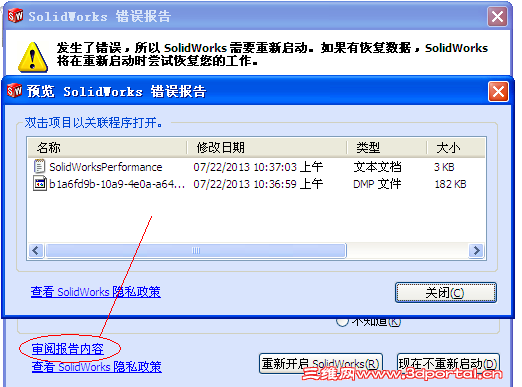Open SolidWorks privacy policy link in preview dialog
This screenshot has height=387, width=522.
pyautogui.click(x=96, y=292)
